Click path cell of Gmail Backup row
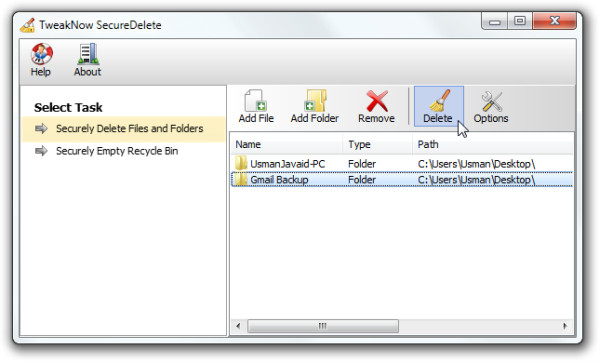Viewport: 600px width, 362px height. click(476, 179)
